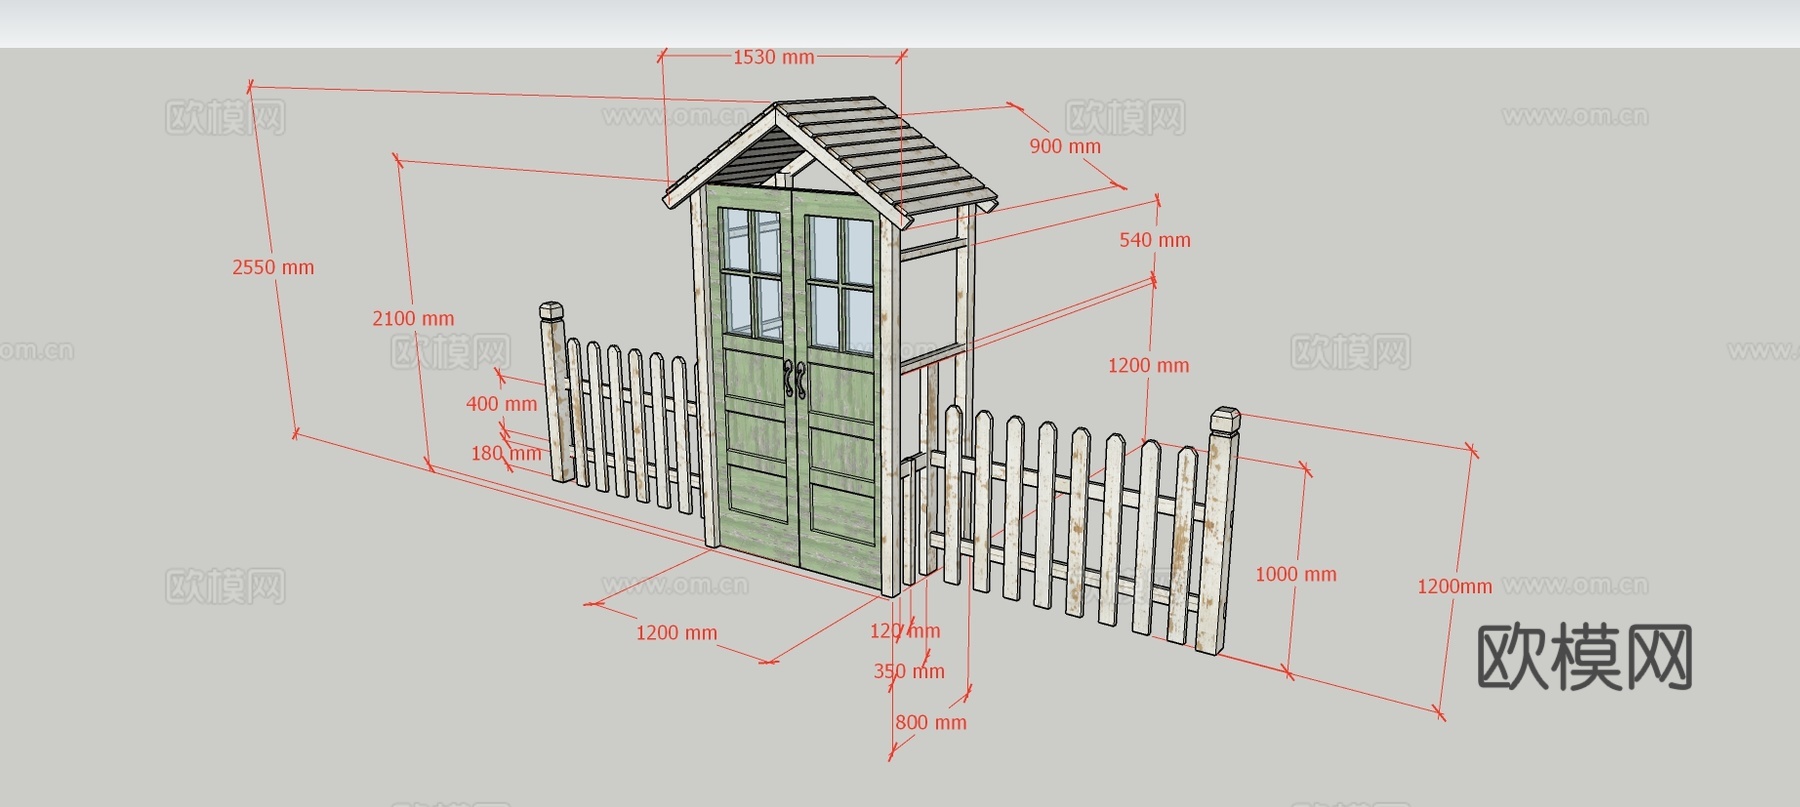Click the 120 mm dimension text
Screen dimensions: 1800x807
coord(905,631)
